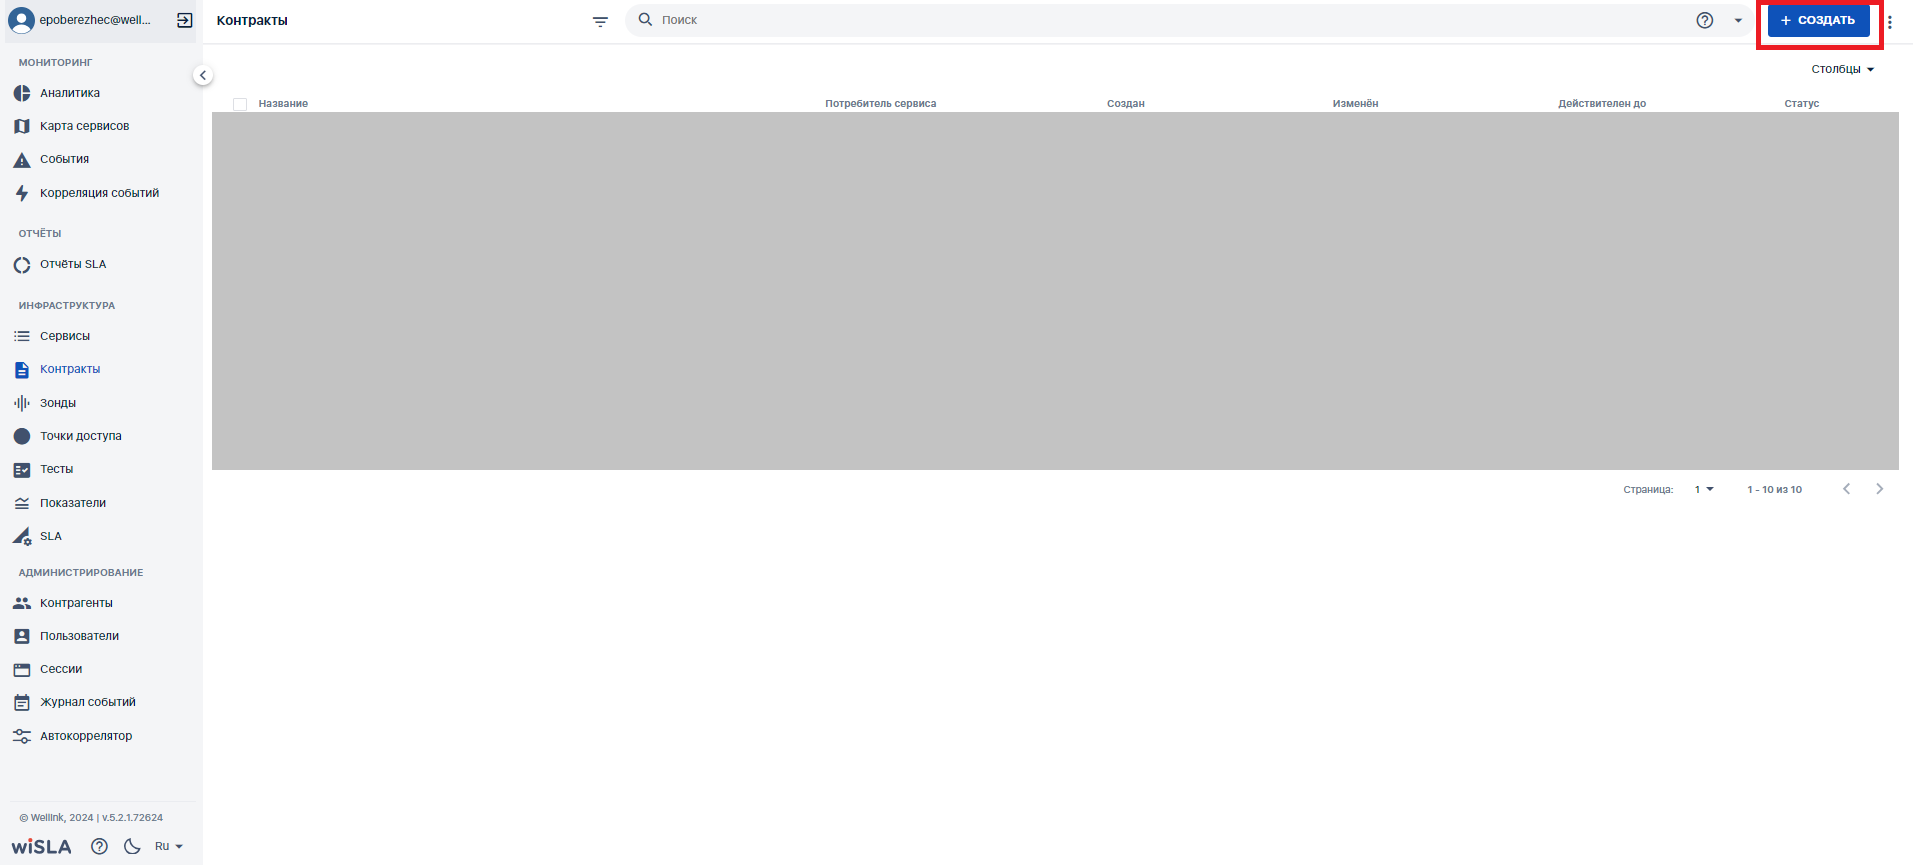1913x865 pixels.
Task: Open the Столбцы columns dropdown
Action: tap(1843, 69)
